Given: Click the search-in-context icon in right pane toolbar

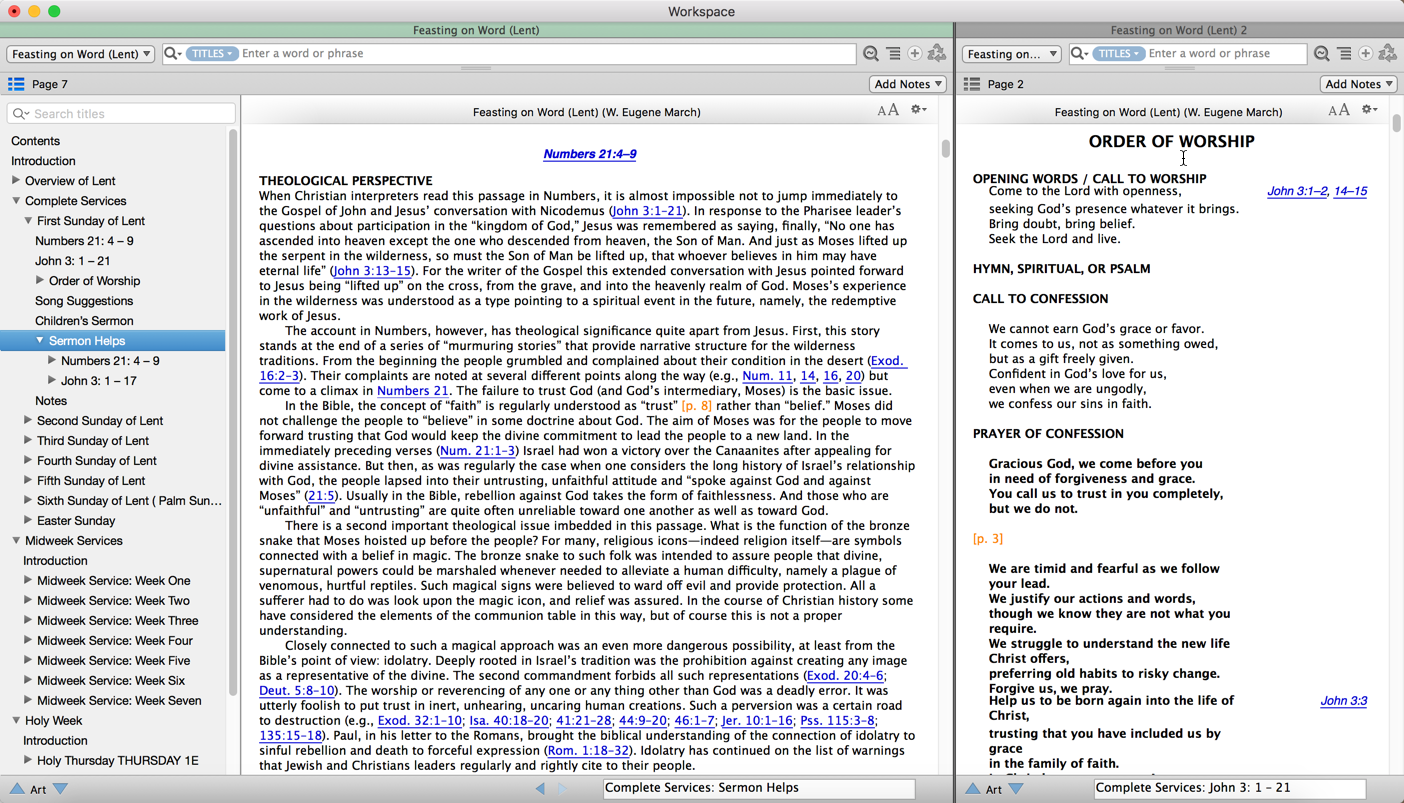Looking at the screenshot, I should (x=1322, y=54).
